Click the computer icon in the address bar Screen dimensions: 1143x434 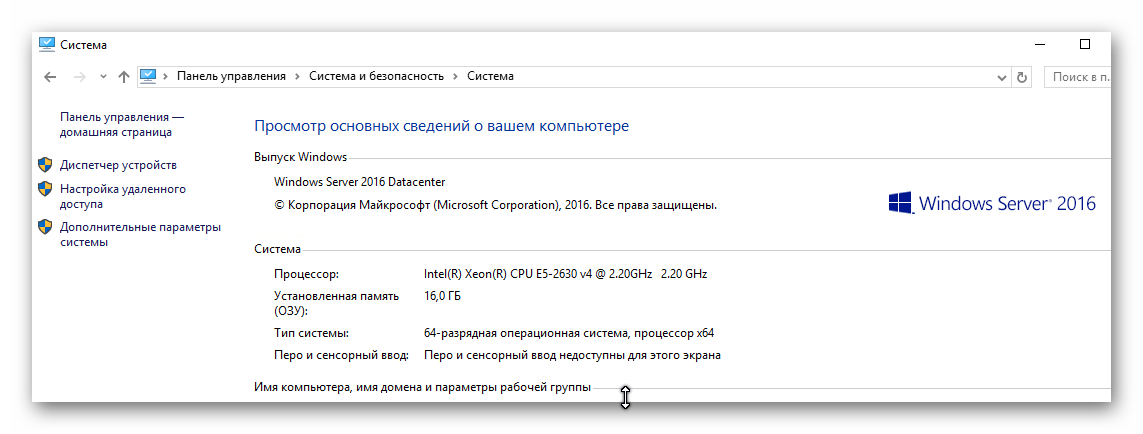[148, 76]
